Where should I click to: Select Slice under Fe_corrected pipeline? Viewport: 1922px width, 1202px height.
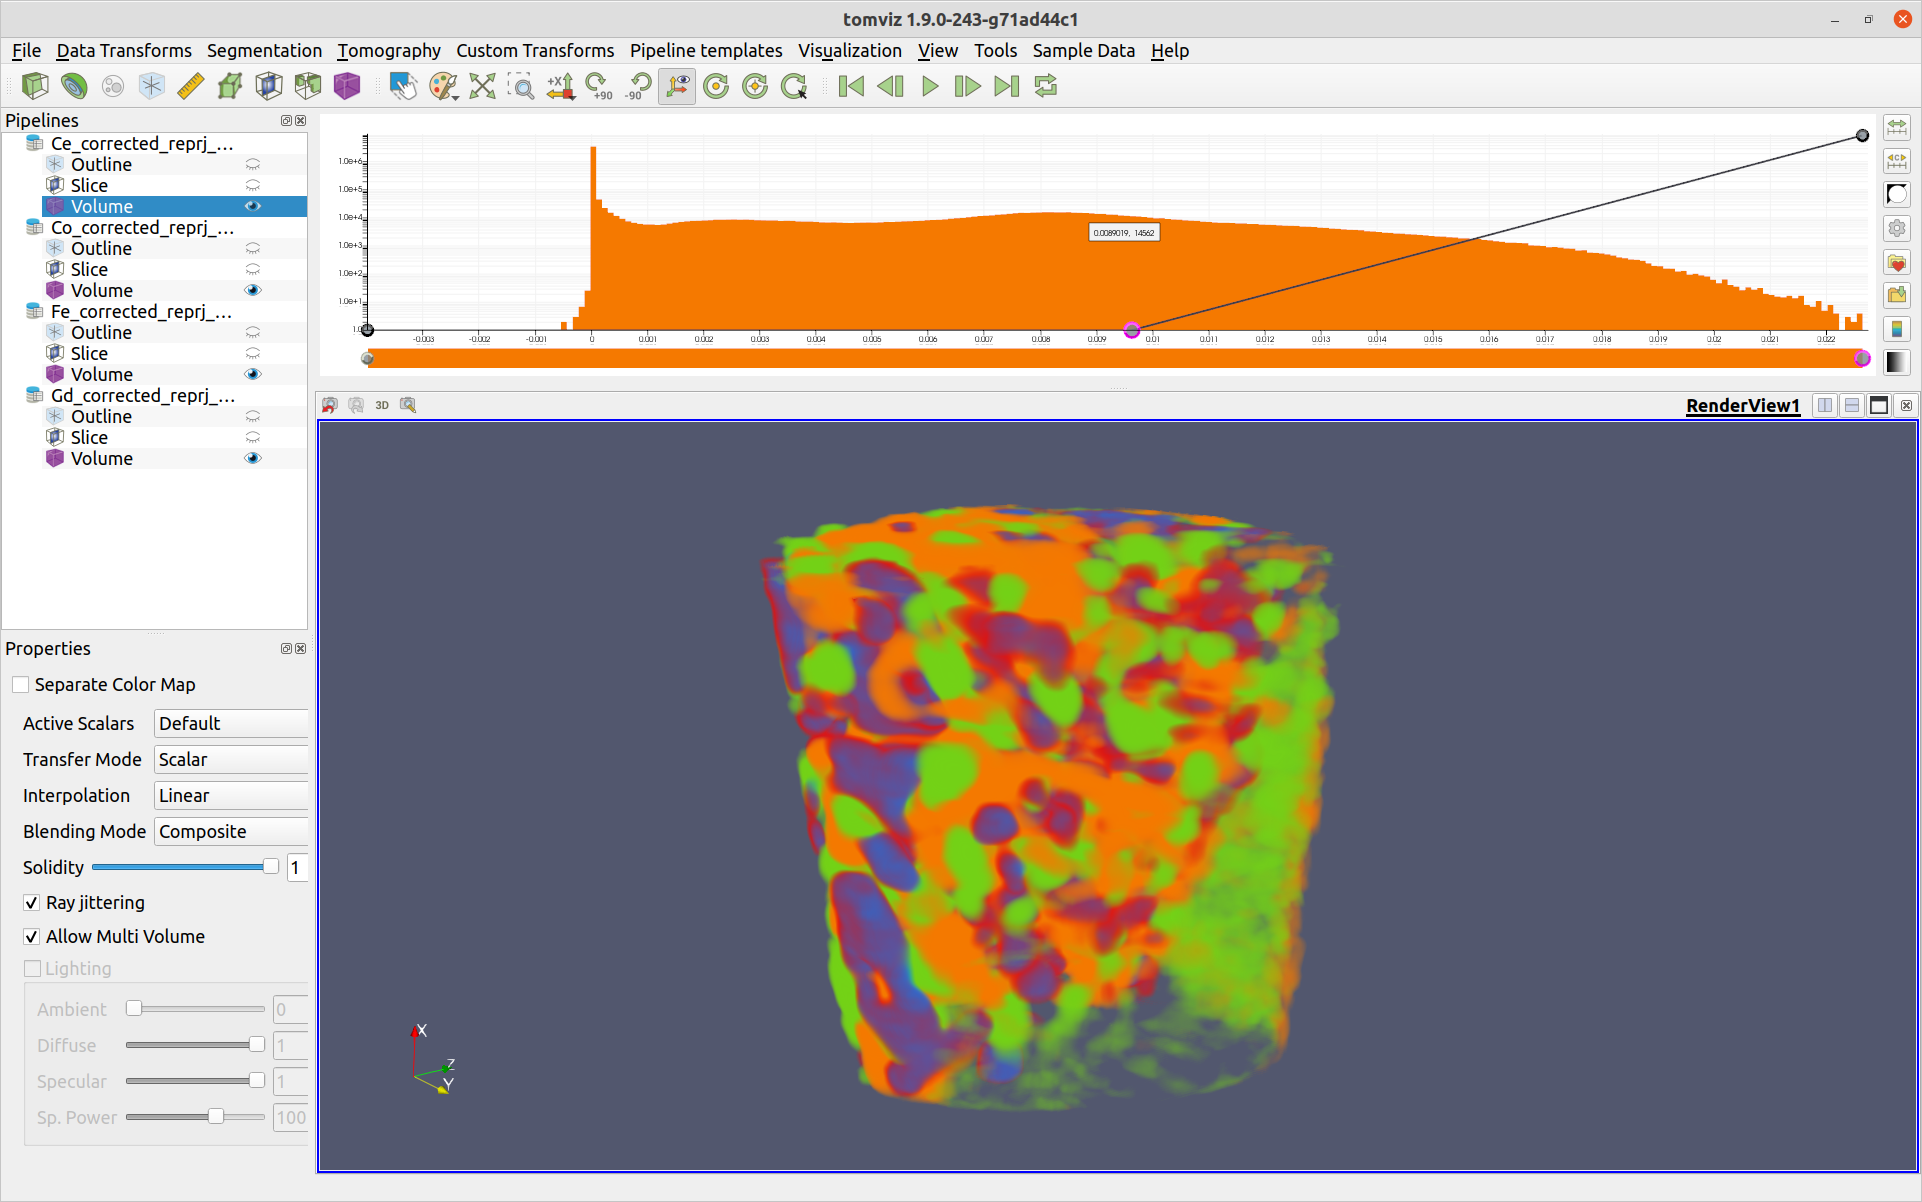89,354
